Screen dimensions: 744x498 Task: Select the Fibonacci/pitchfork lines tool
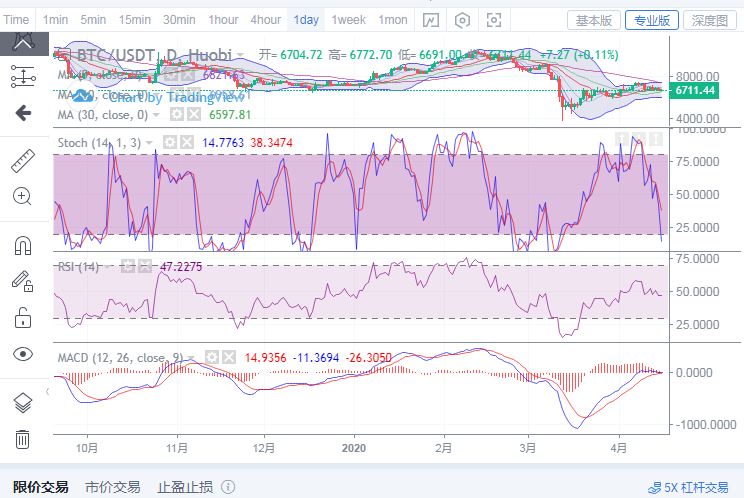tap(23, 76)
